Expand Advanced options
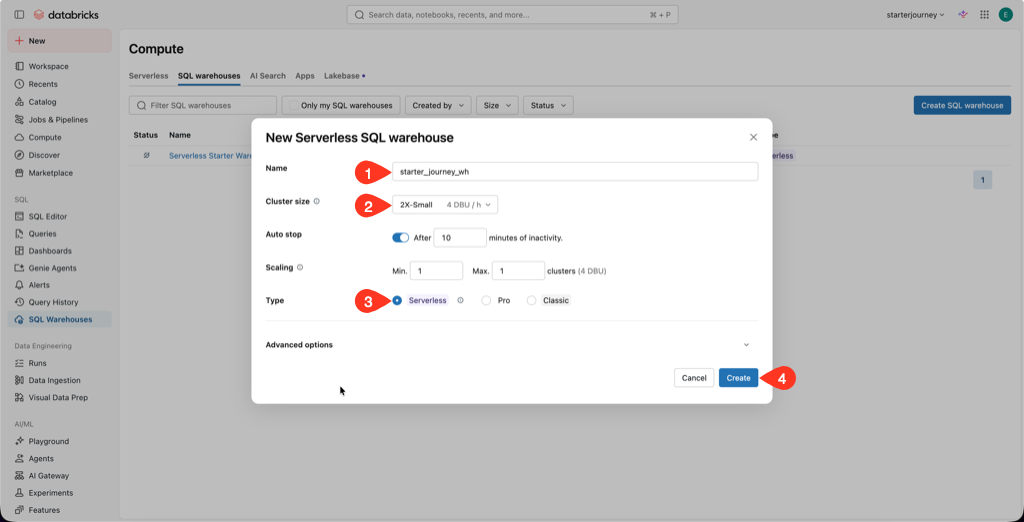The width and height of the screenshot is (1024, 522). click(511, 345)
